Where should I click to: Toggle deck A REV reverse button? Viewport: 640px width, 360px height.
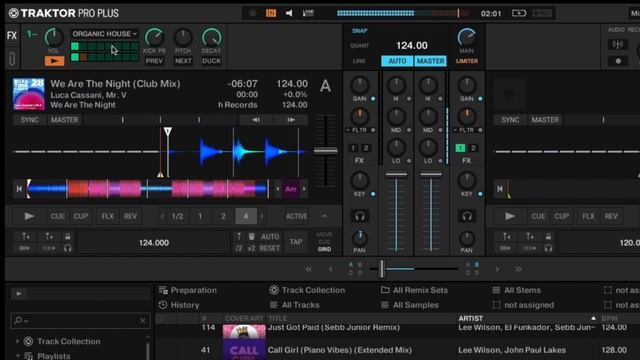coord(130,216)
